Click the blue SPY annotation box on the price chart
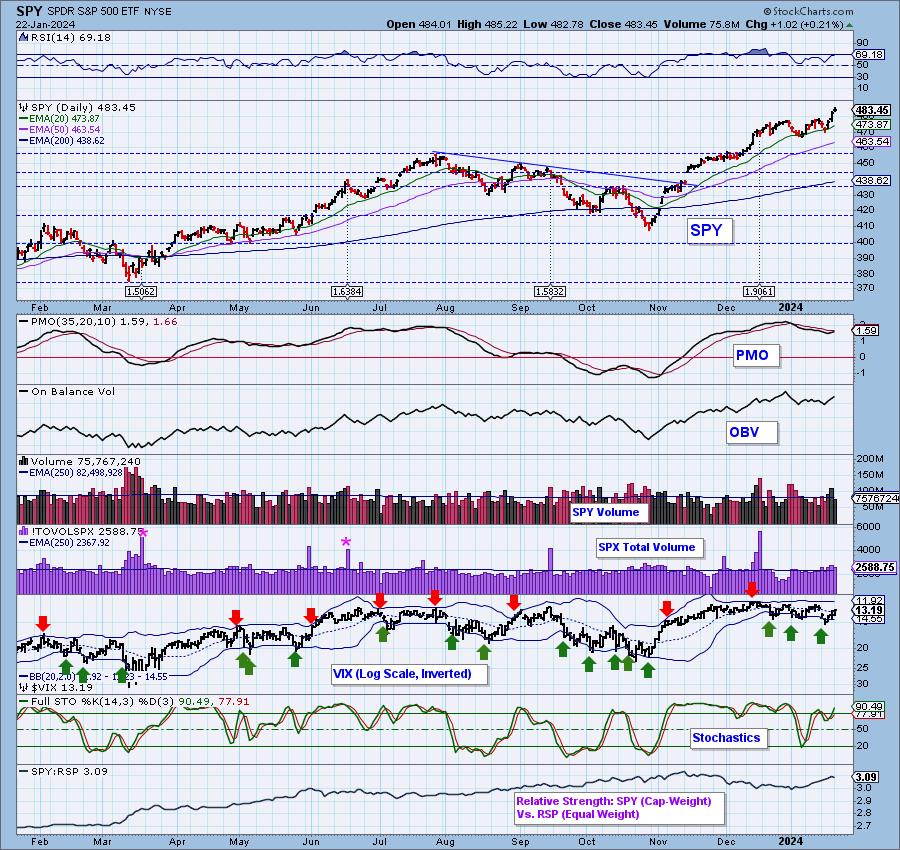Viewport: 900px width, 850px height. pyautogui.click(x=709, y=231)
